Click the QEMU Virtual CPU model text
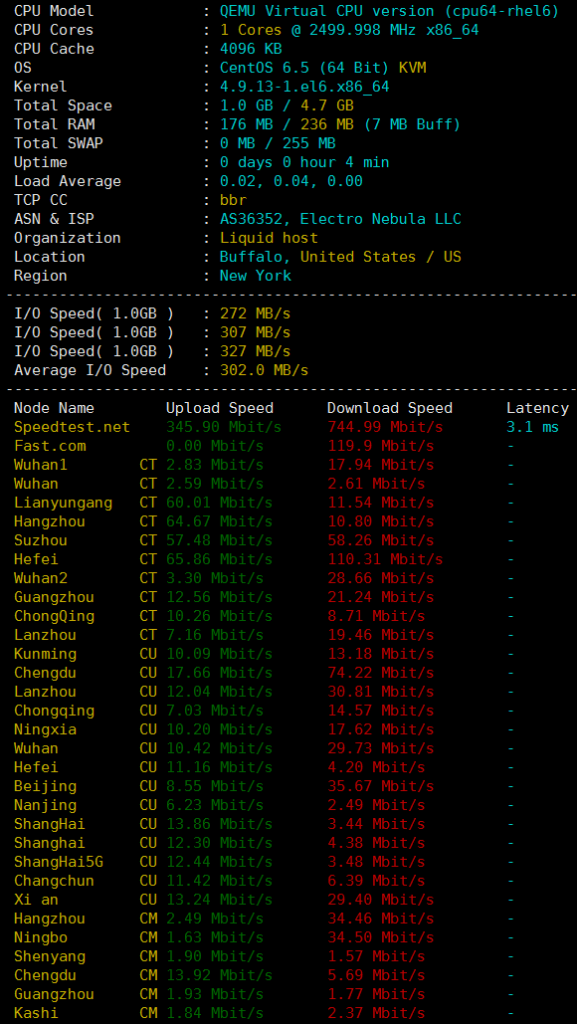 (389, 11)
